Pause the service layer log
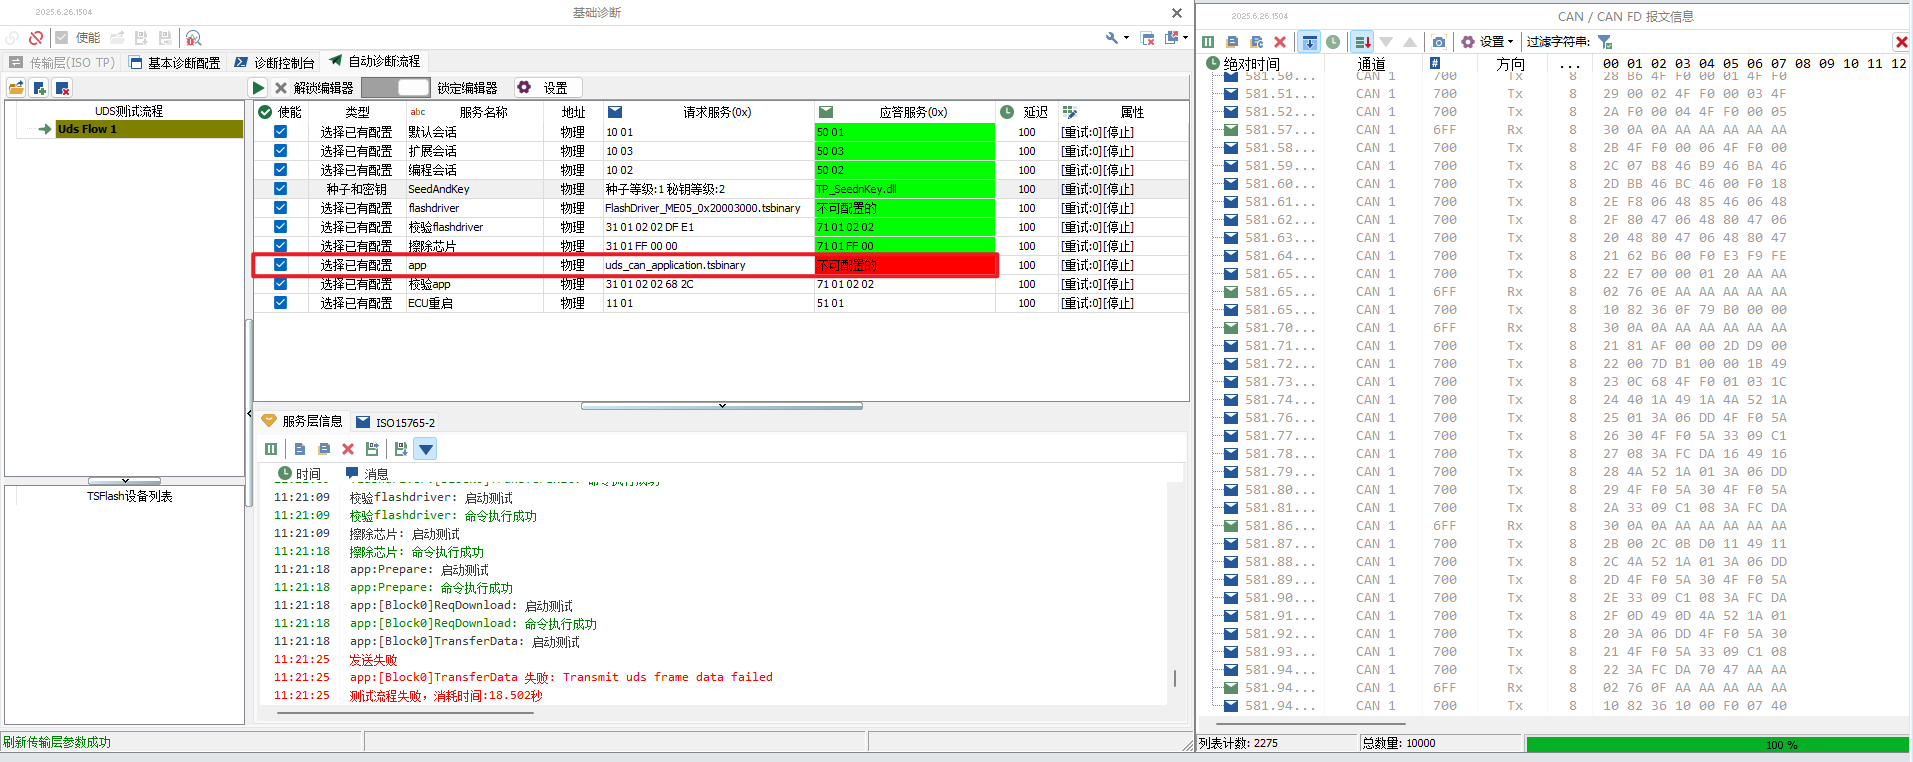This screenshot has width=1913, height=762. (x=271, y=449)
